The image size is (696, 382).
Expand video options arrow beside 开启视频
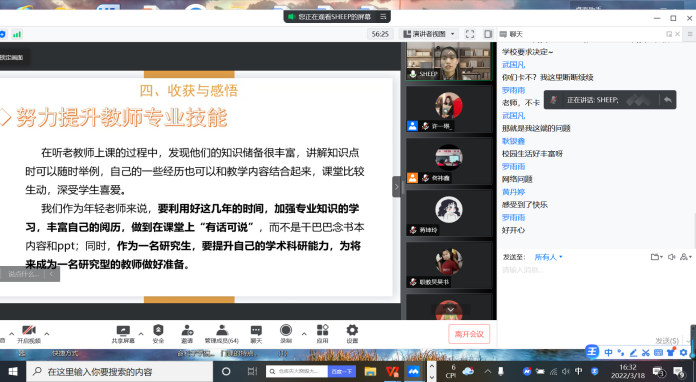pyautogui.click(x=47, y=333)
